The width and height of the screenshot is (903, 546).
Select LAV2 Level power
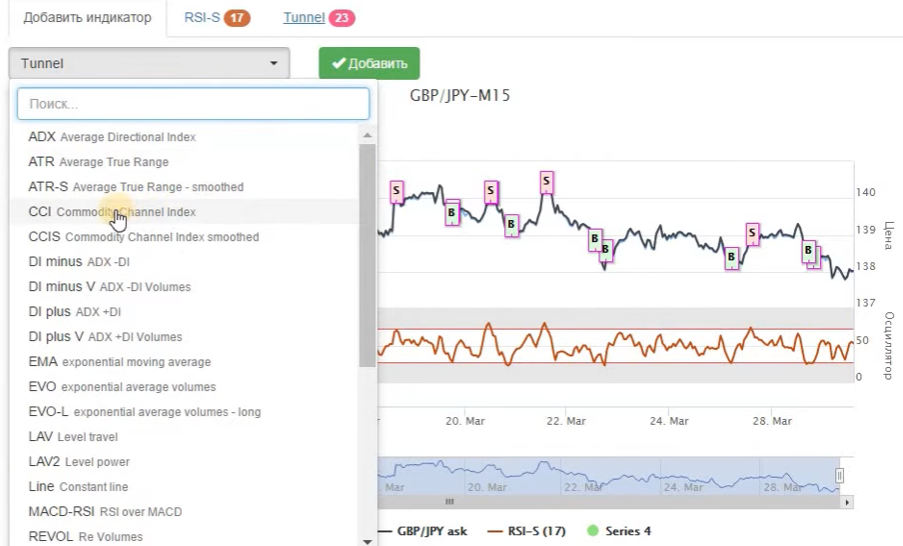coord(184,461)
